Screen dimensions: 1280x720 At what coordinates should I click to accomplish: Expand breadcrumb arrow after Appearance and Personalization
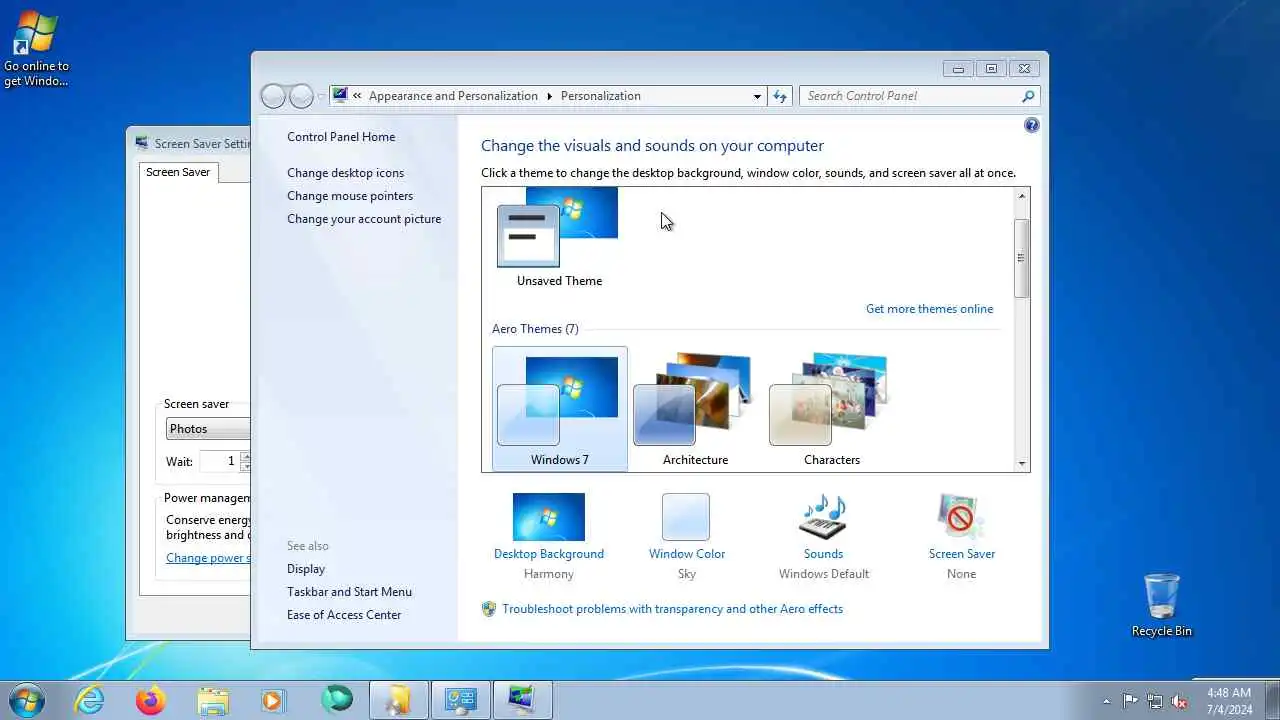pyautogui.click(x=549, y=96)
